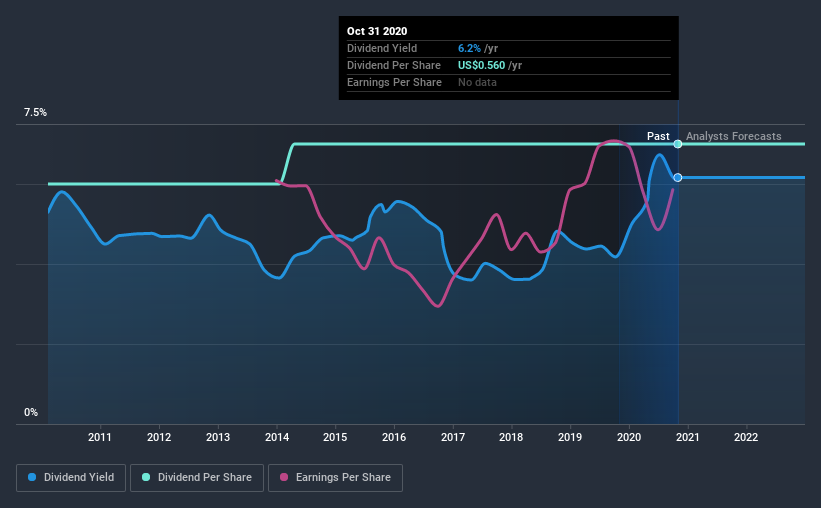Image resolution: width=821 pixels, height=508 pixels.
Task: Select the teal dividend per share data point marker
Action: [x=678, y=144]
